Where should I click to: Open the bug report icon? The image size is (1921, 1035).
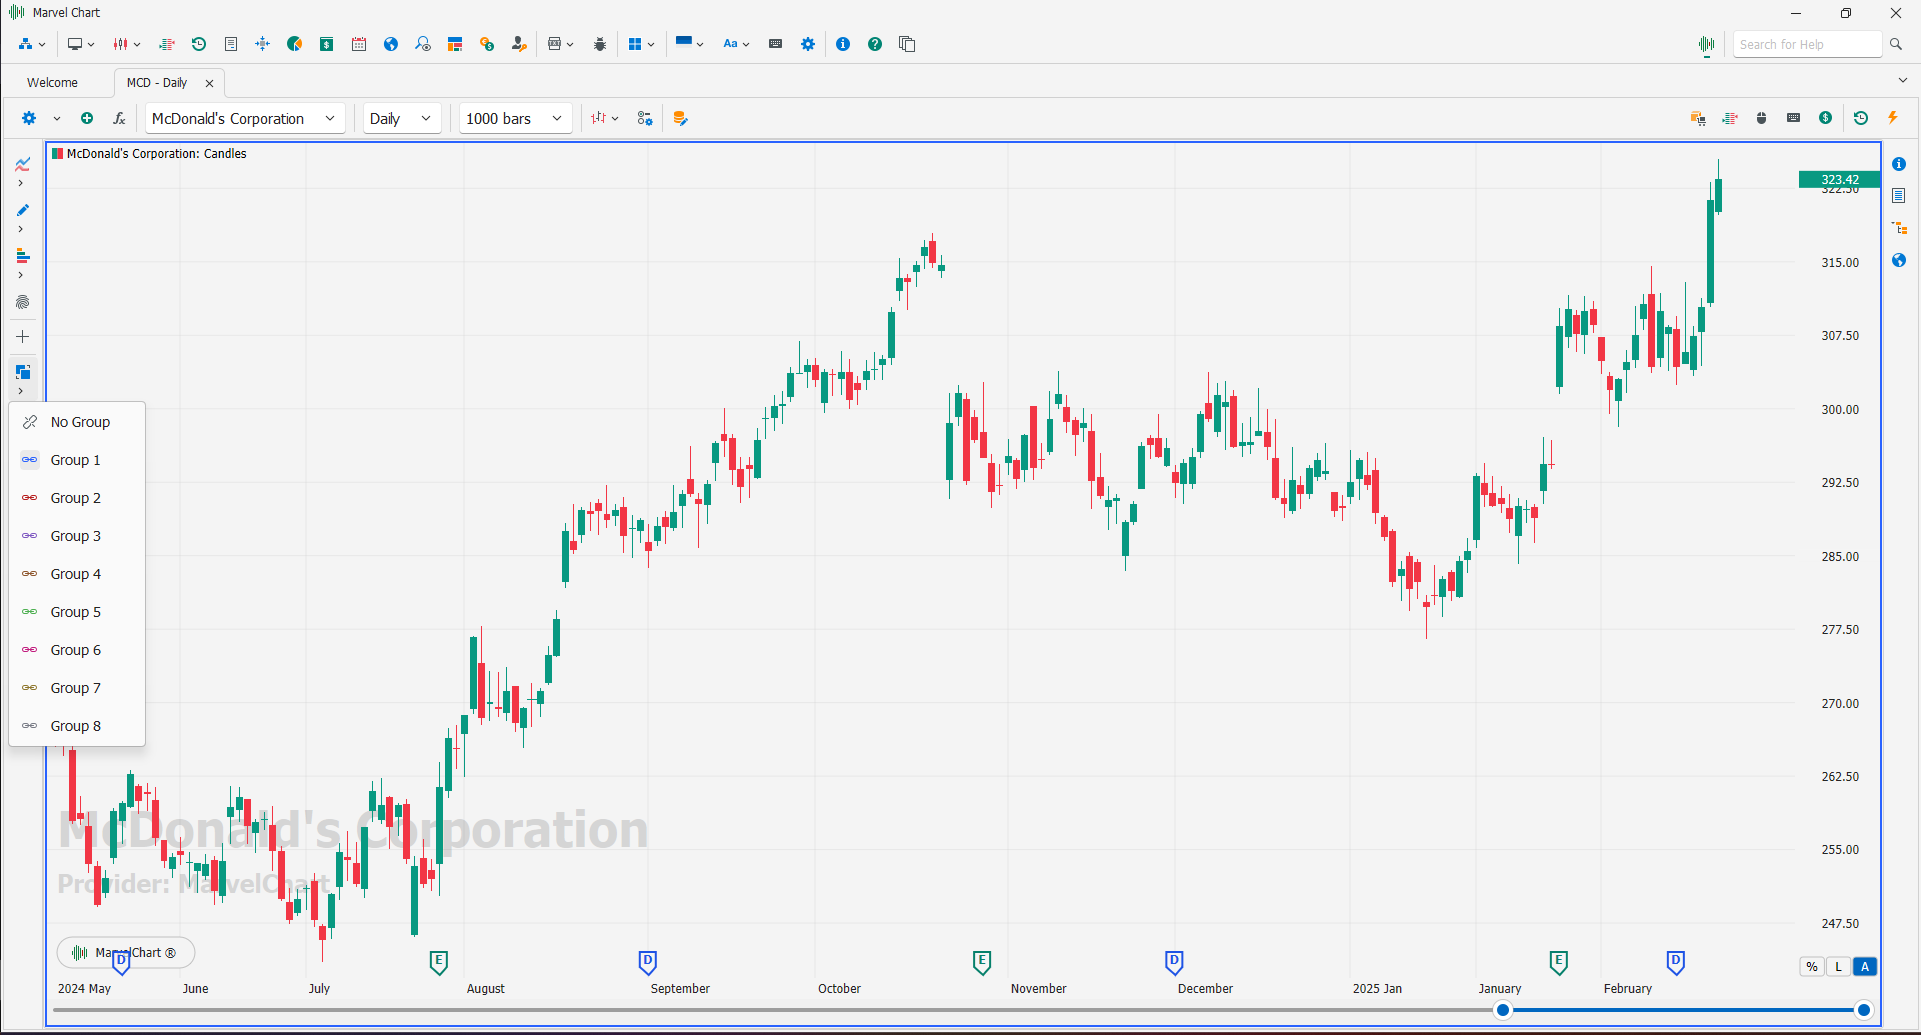[600, 44]
